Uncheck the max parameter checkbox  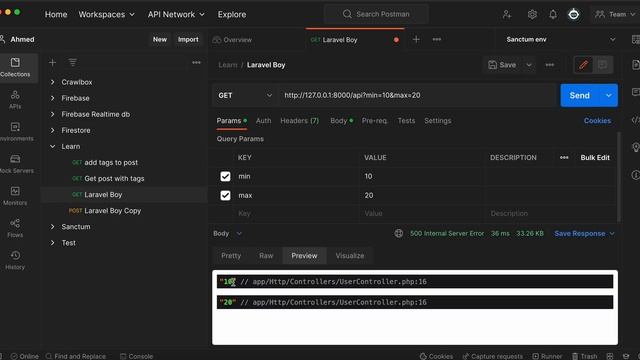225,196
